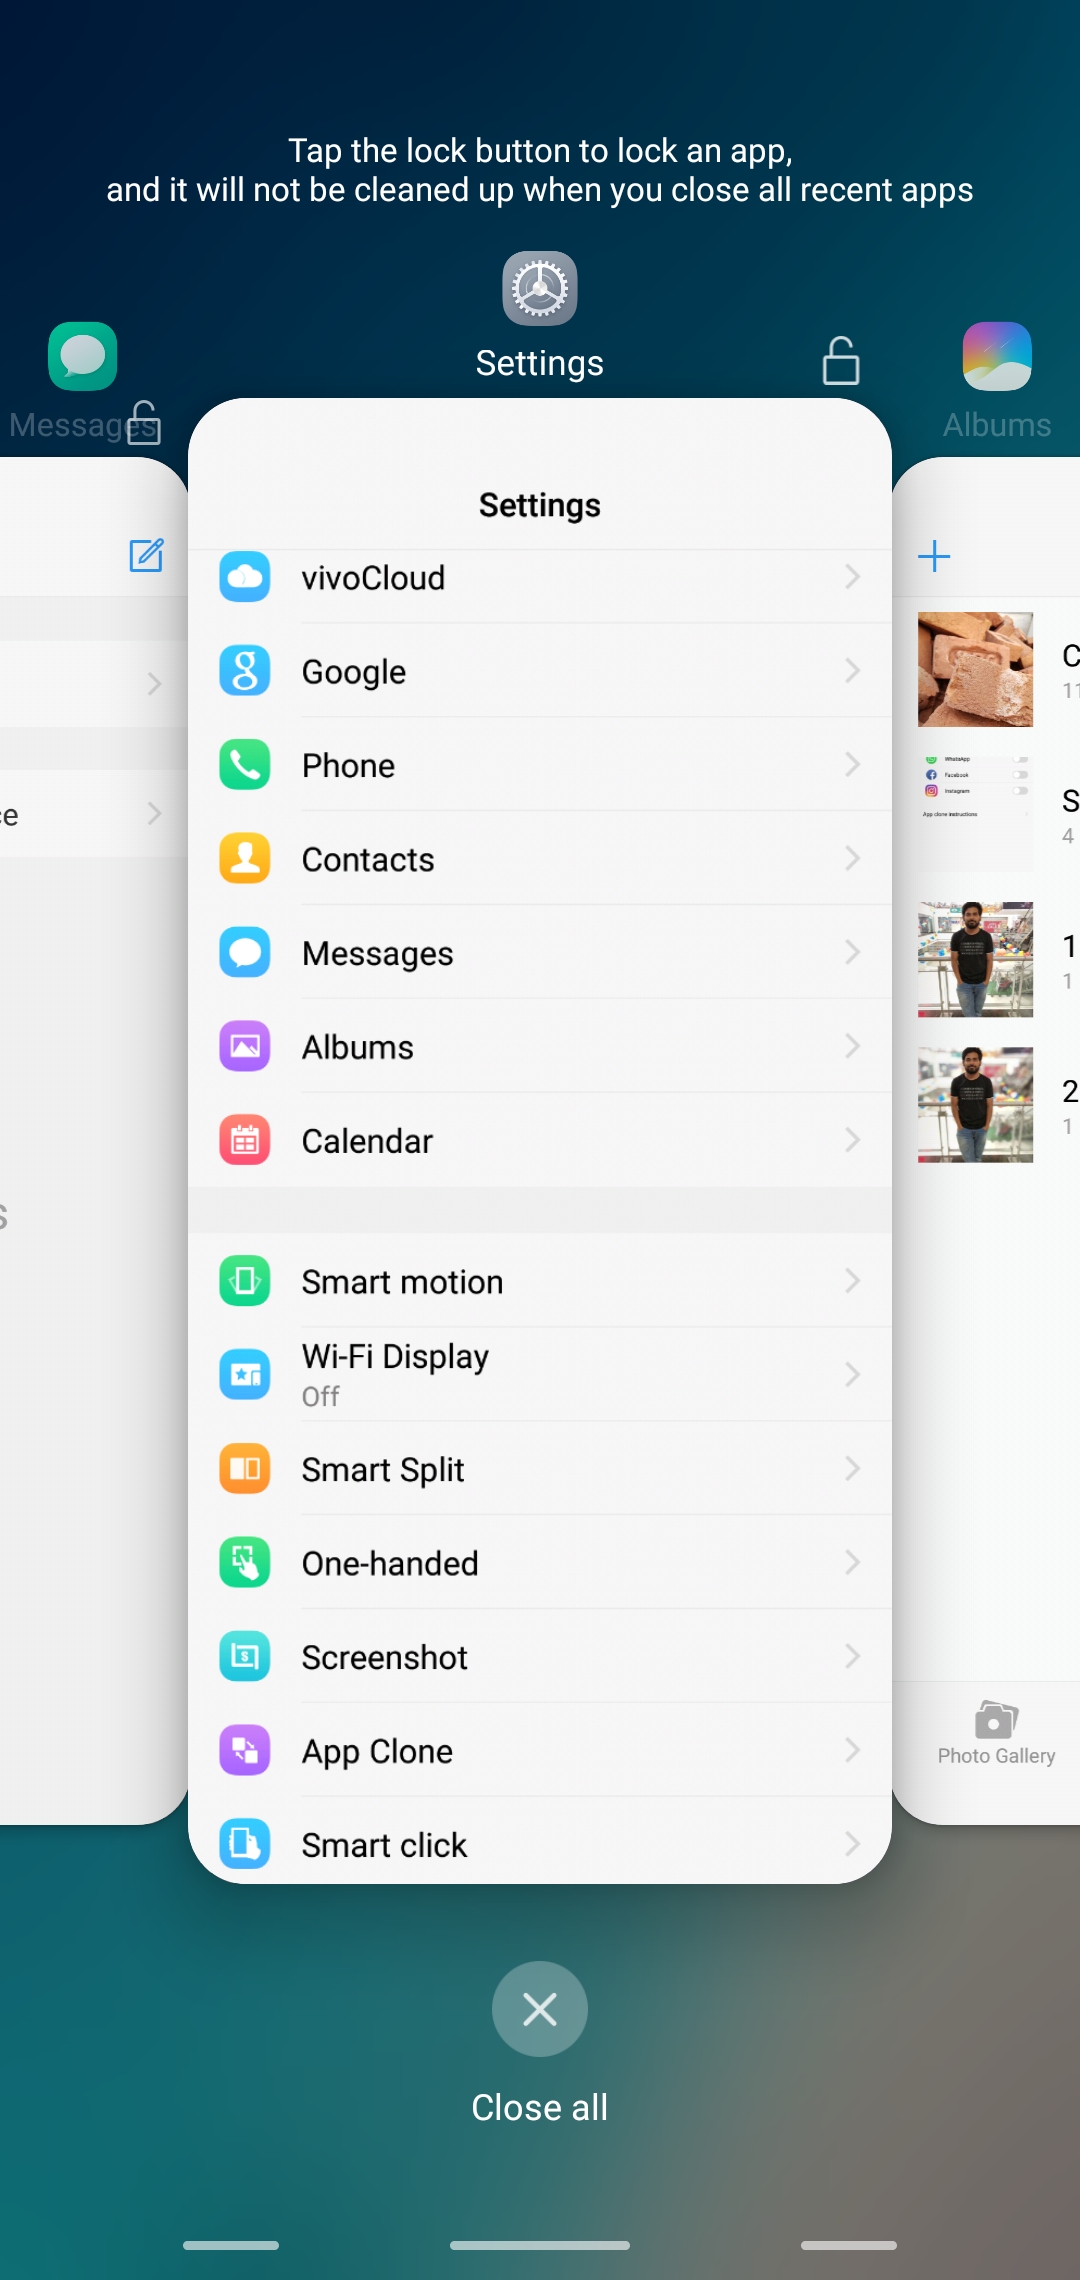Open the Contacts settings entry
This screenshot has width=1080, height=2280.
[x=540, y=859]
